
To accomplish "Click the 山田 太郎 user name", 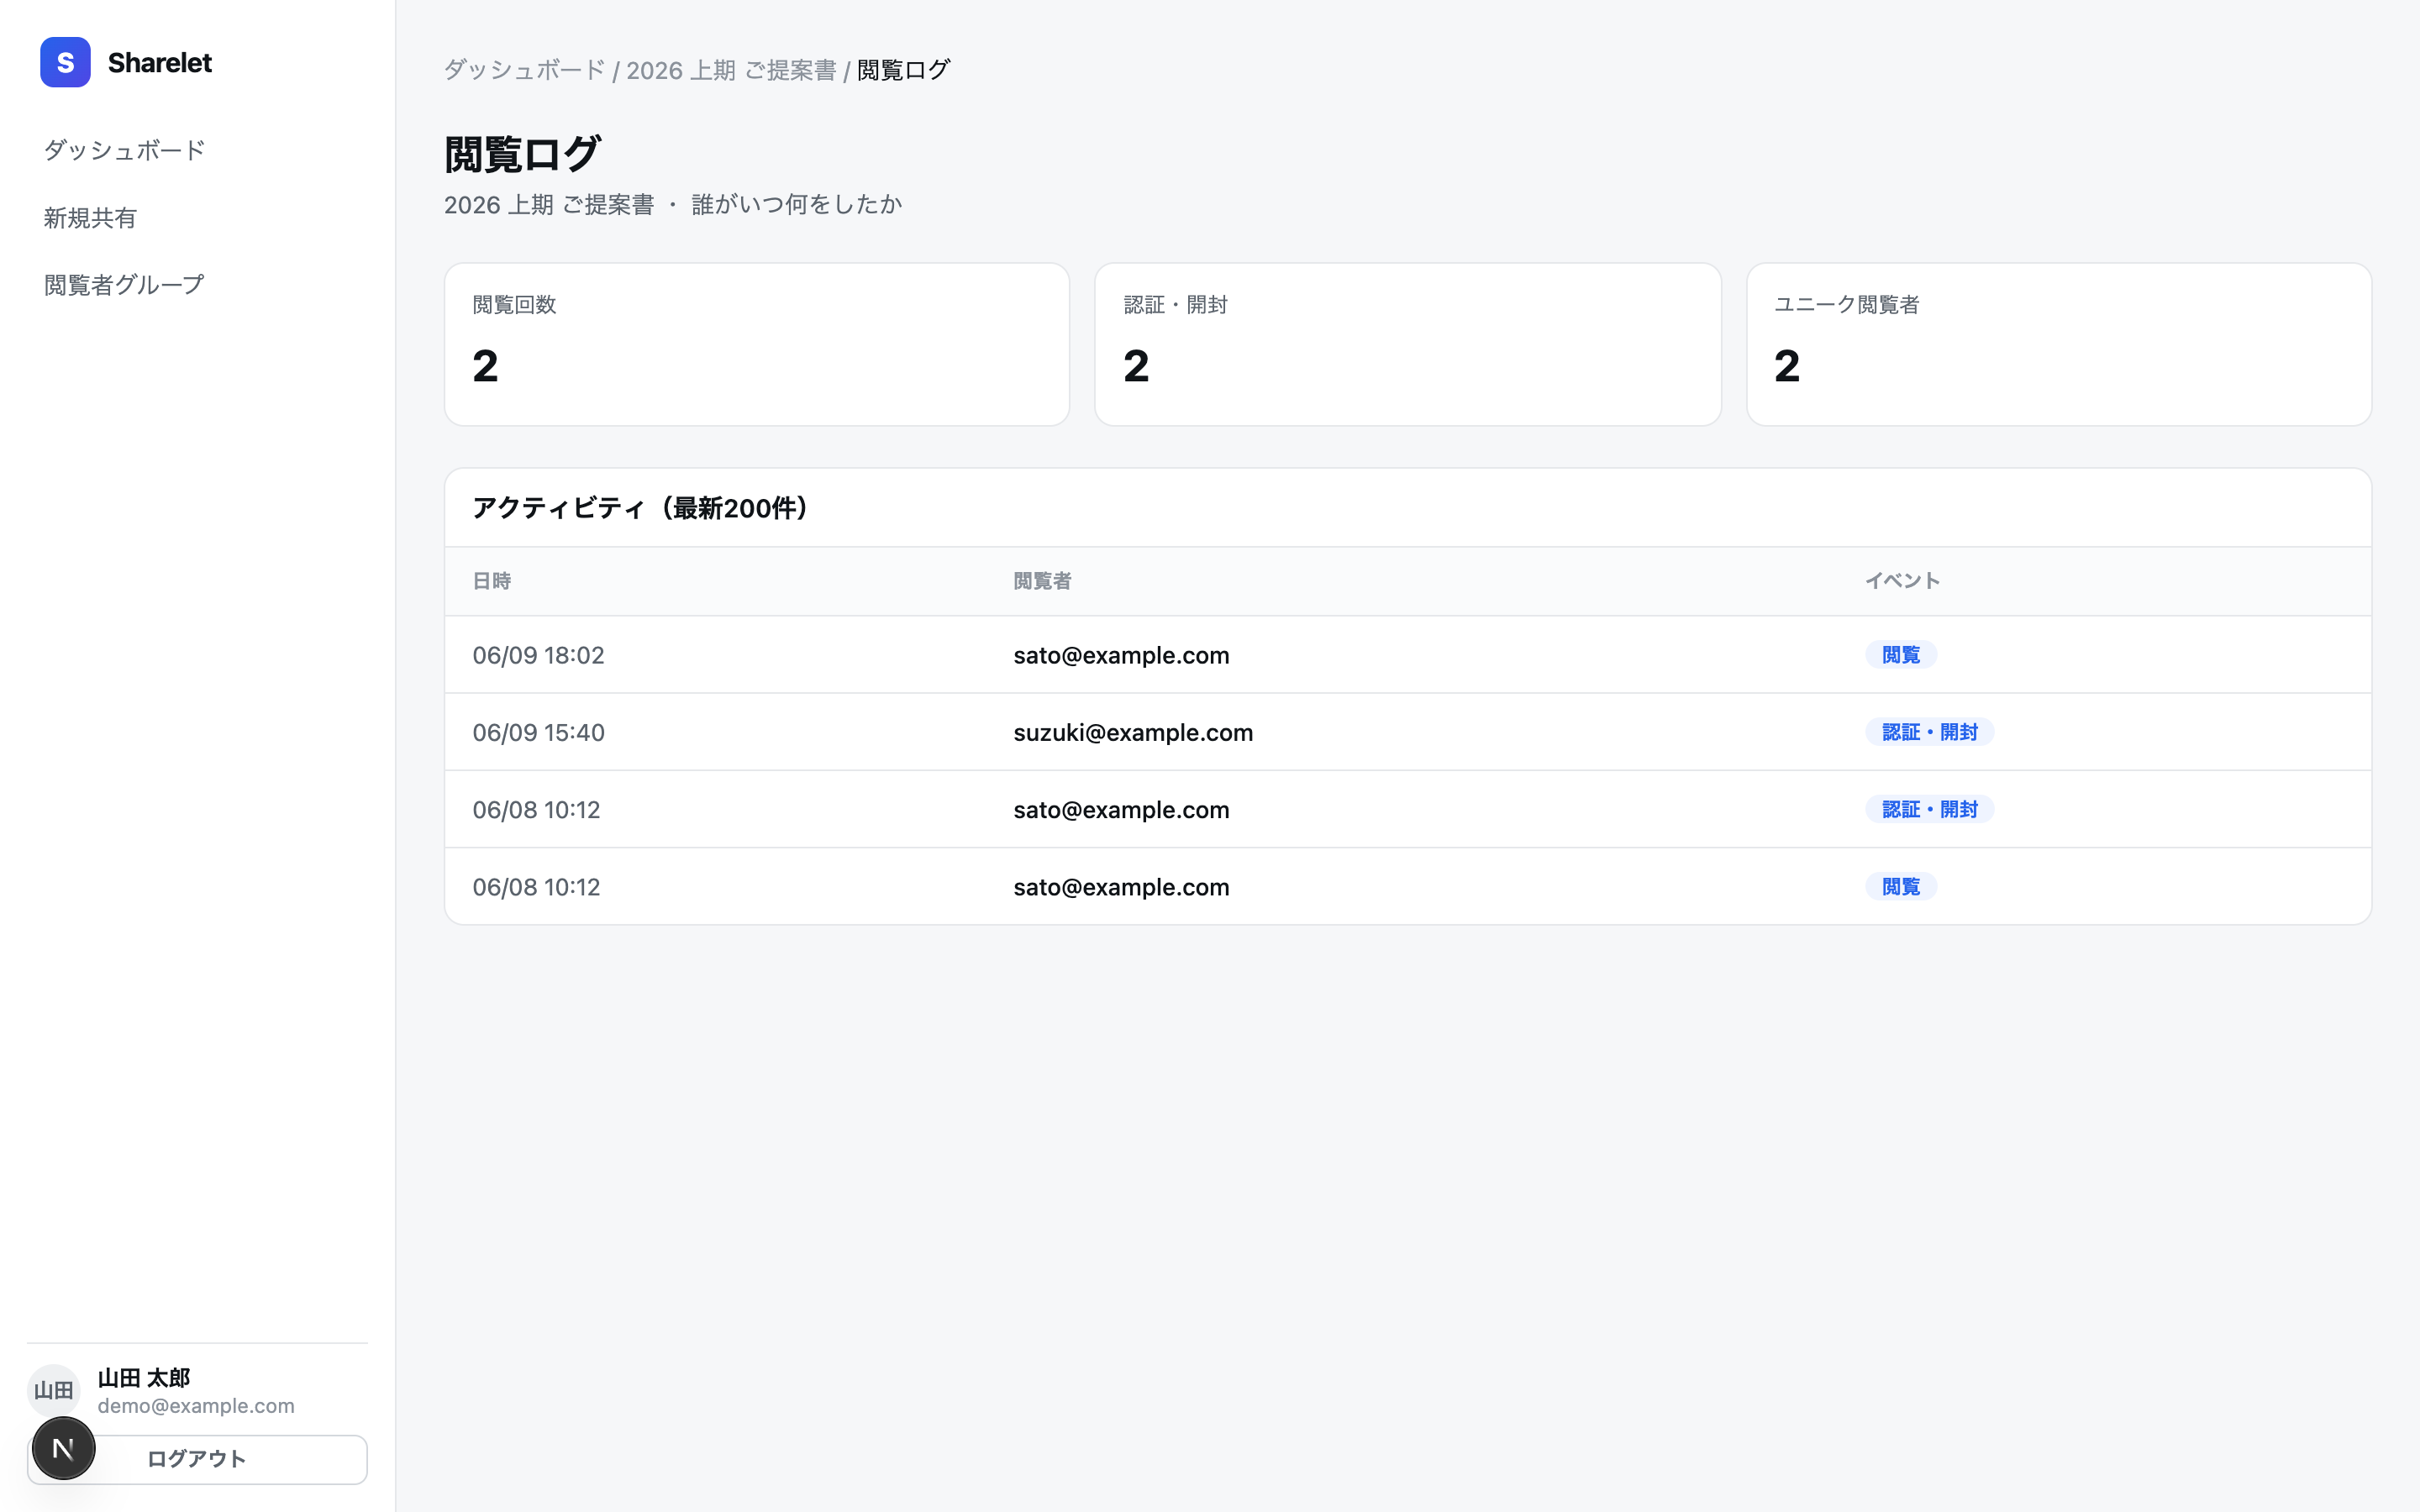I will coord(144,1378).
